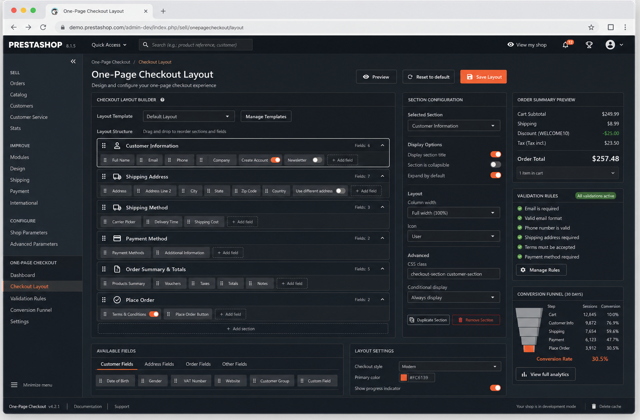Reload the browser page
The height and width of the screenshot is (420, 640).
tap(43, 27)
